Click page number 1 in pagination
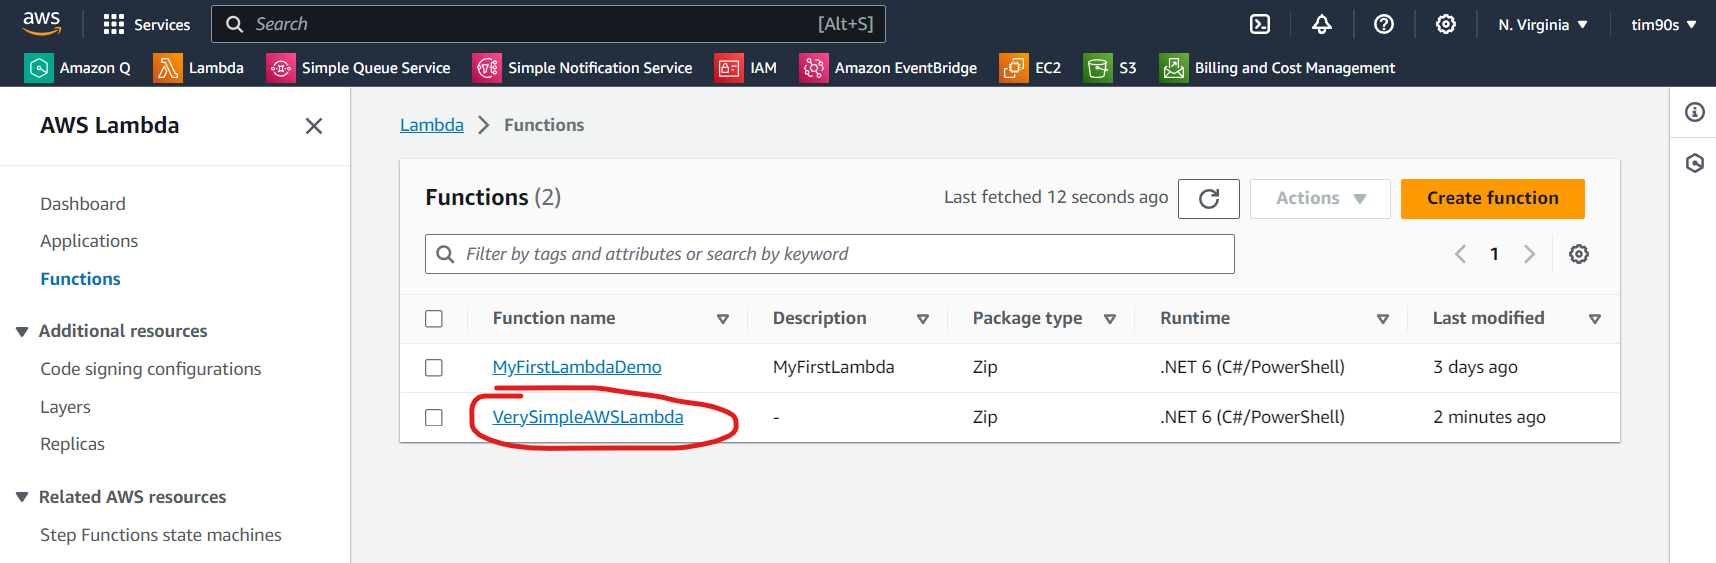Screen dimensions: 1716x563 pyautogui.click(x=1494, y=254)
